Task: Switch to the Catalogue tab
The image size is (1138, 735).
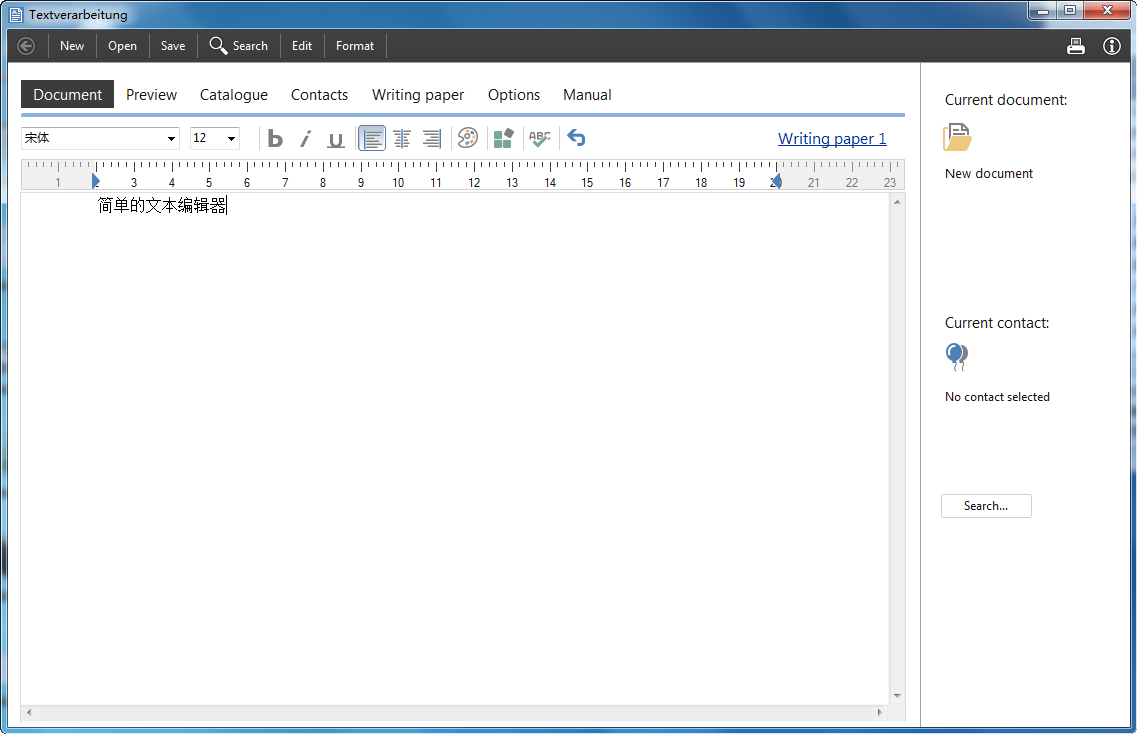Action: point(234,94)
